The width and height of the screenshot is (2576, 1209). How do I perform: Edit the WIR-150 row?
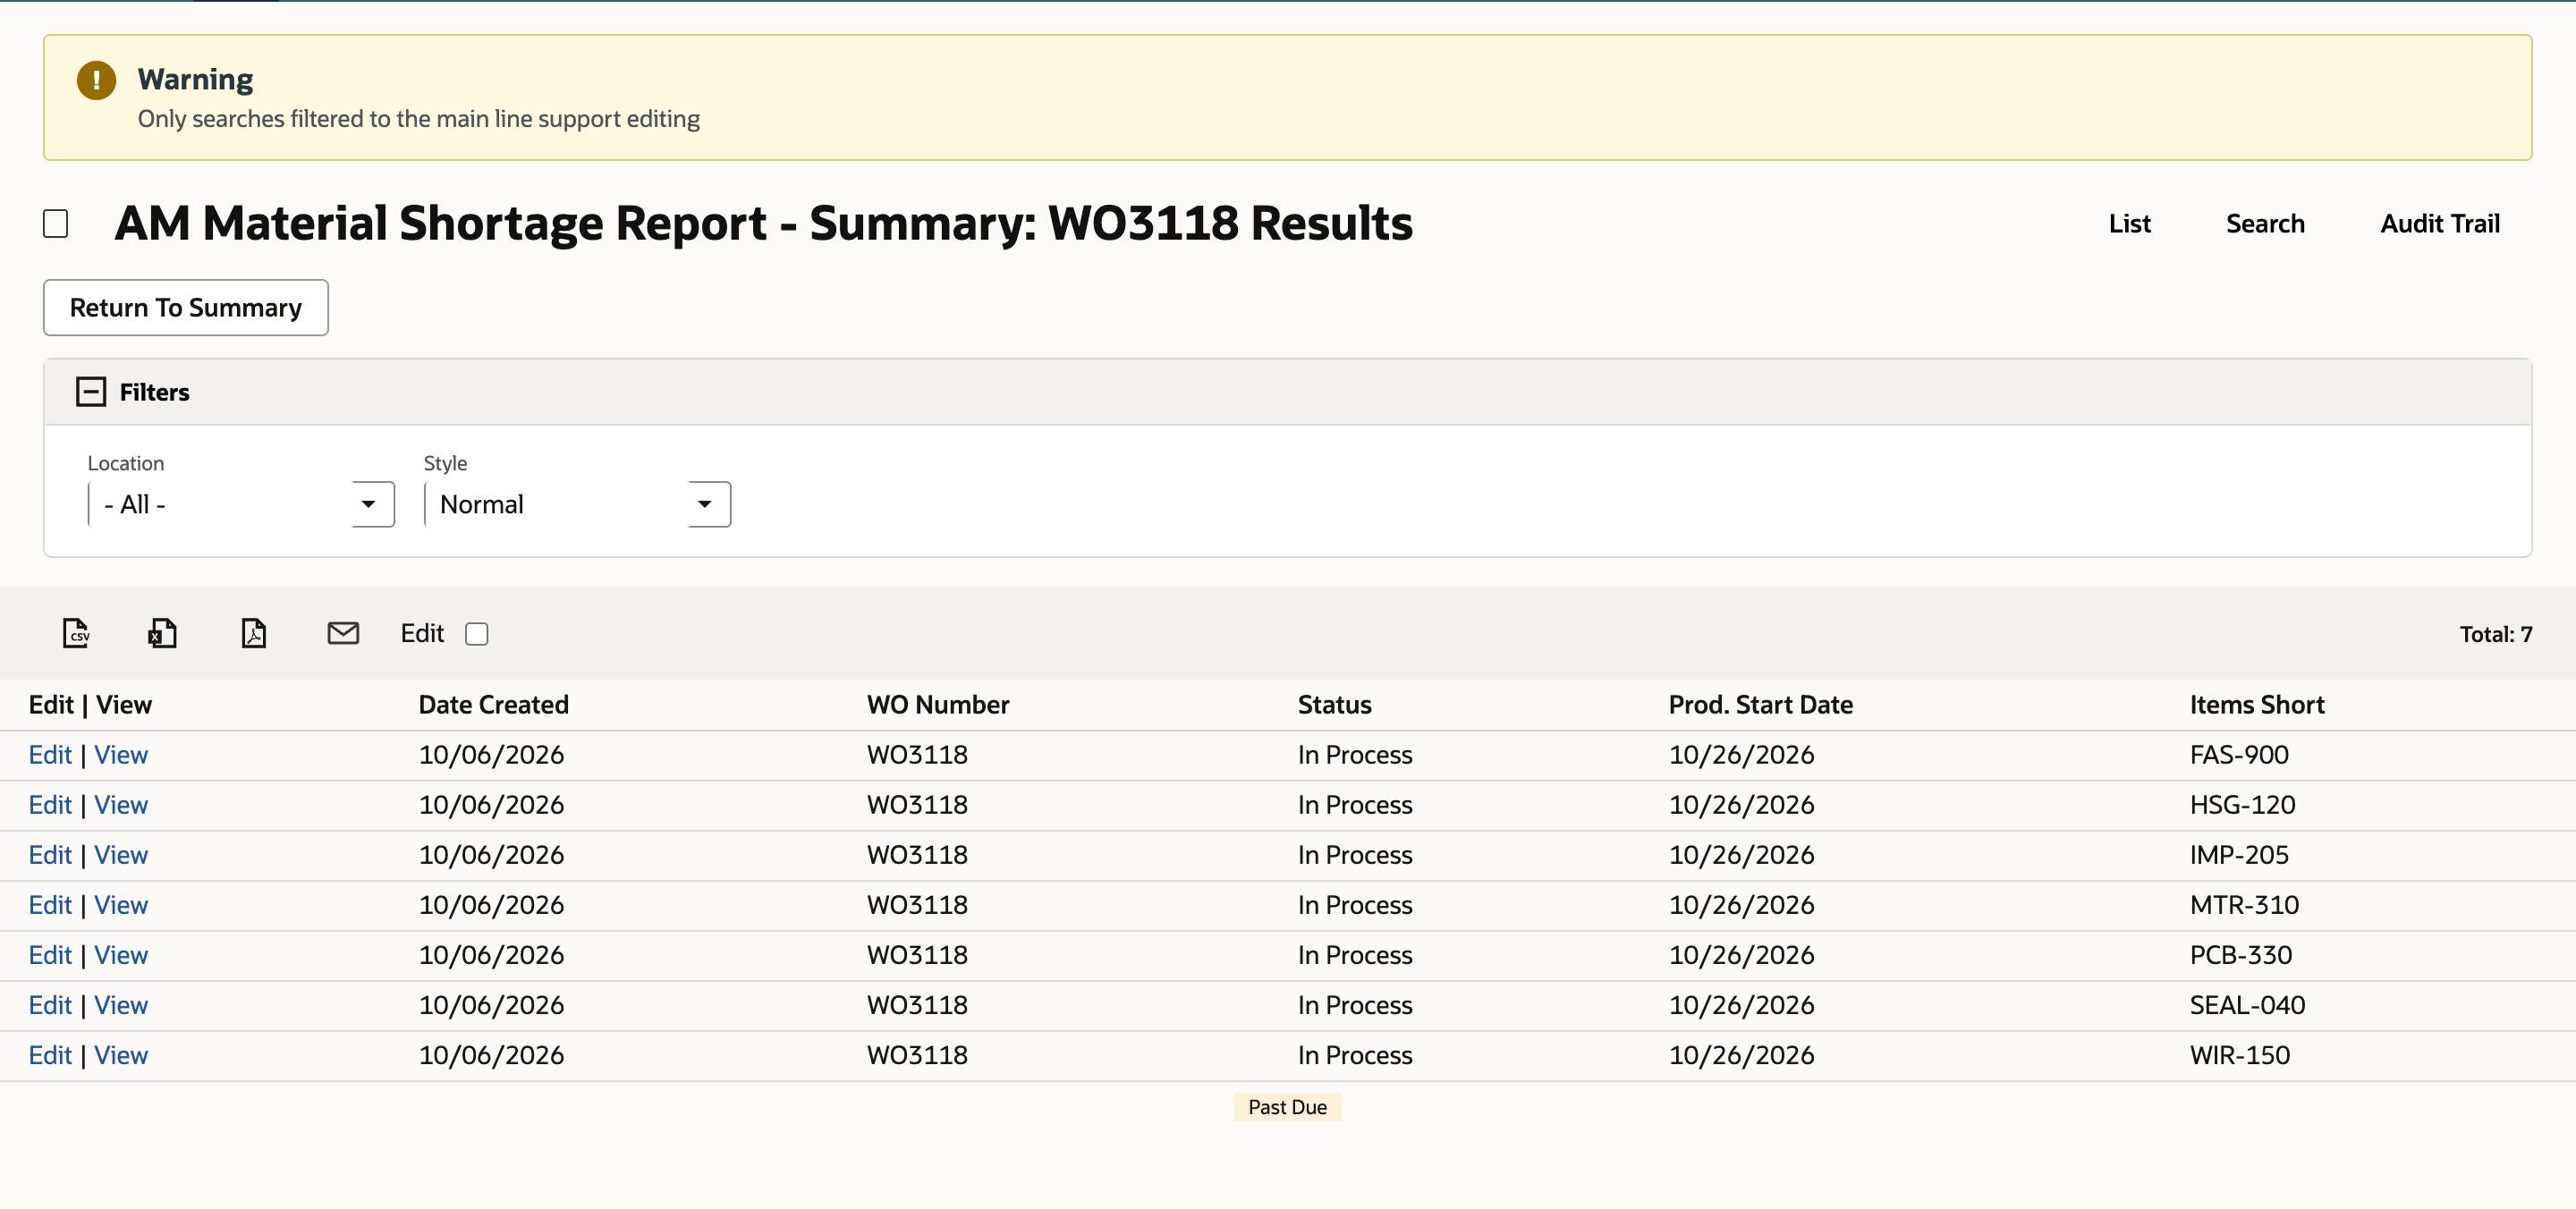(50, 1055)
